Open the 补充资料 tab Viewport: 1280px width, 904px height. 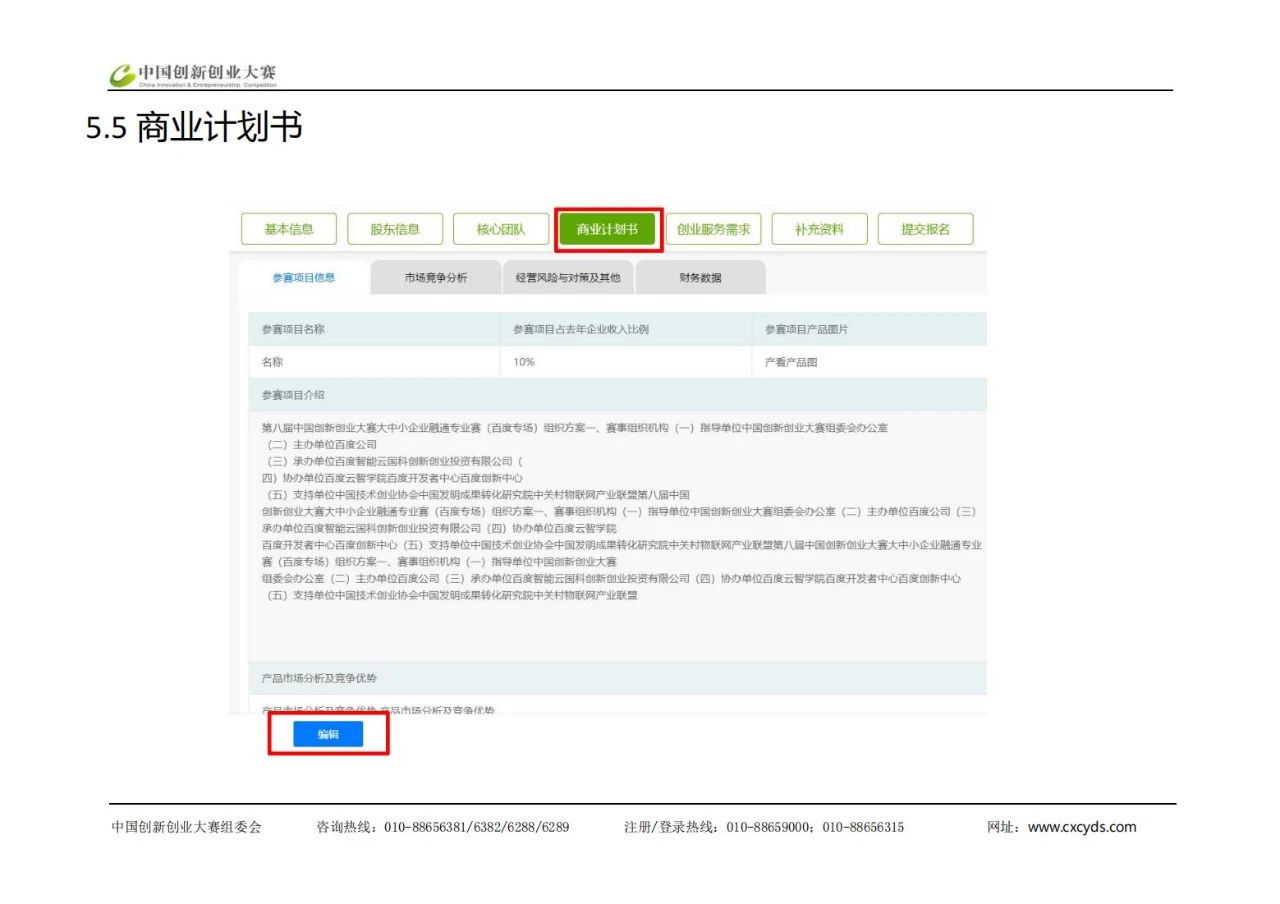819,229
